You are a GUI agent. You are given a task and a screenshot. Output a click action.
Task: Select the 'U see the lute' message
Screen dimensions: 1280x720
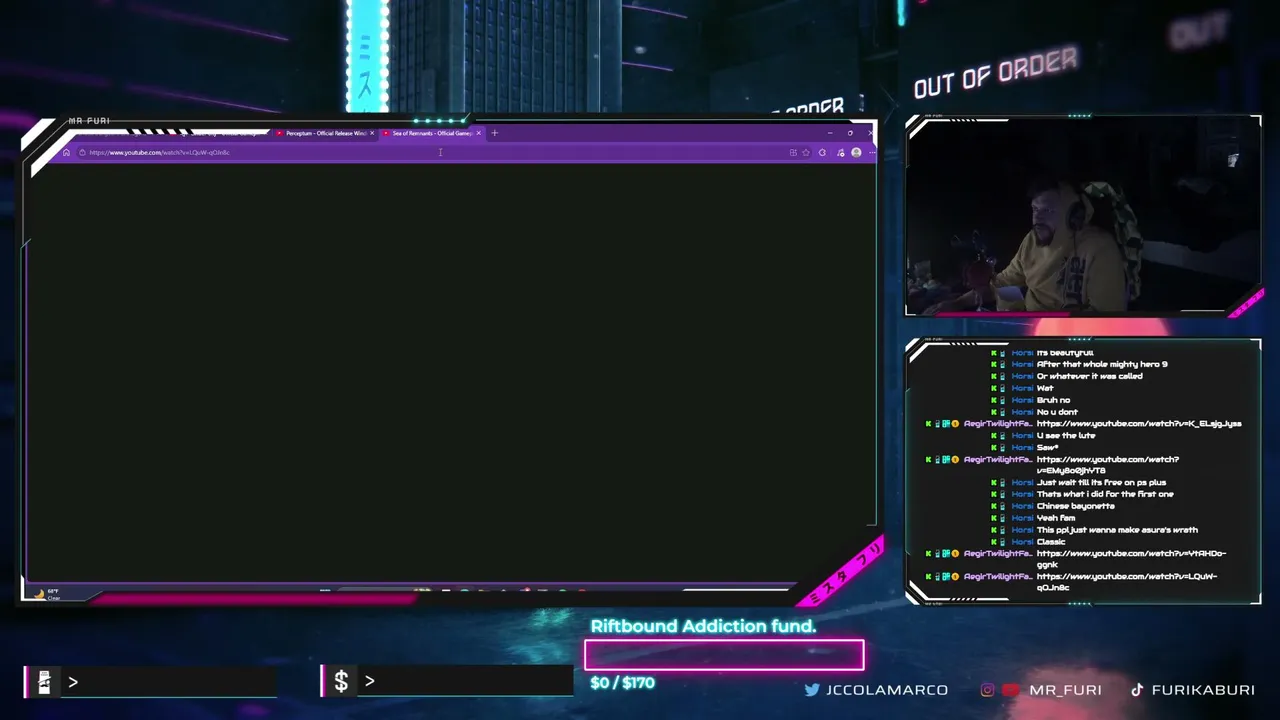click(1066, 436)
